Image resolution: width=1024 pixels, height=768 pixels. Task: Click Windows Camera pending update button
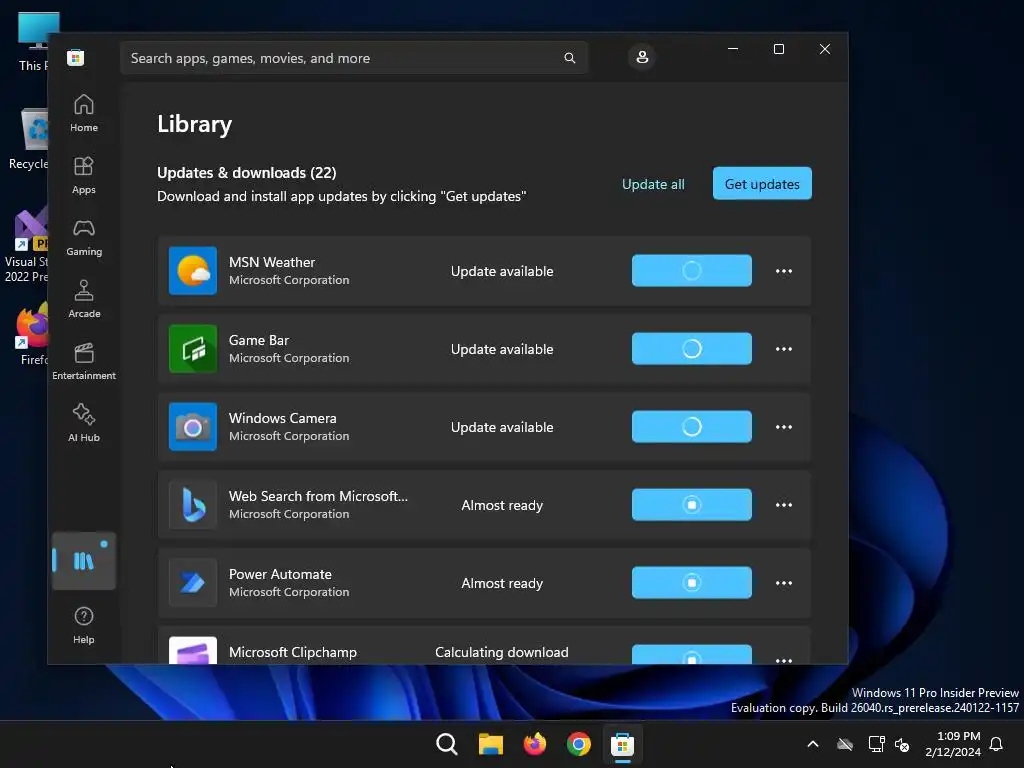tap(692, 426)
